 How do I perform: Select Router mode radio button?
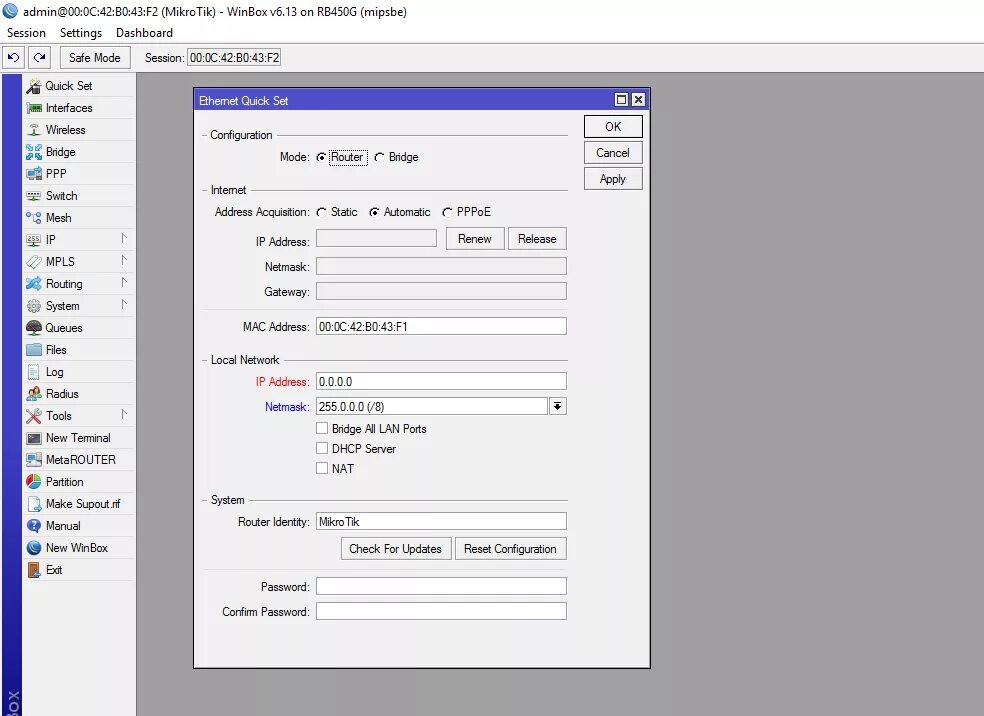[321, 158]
